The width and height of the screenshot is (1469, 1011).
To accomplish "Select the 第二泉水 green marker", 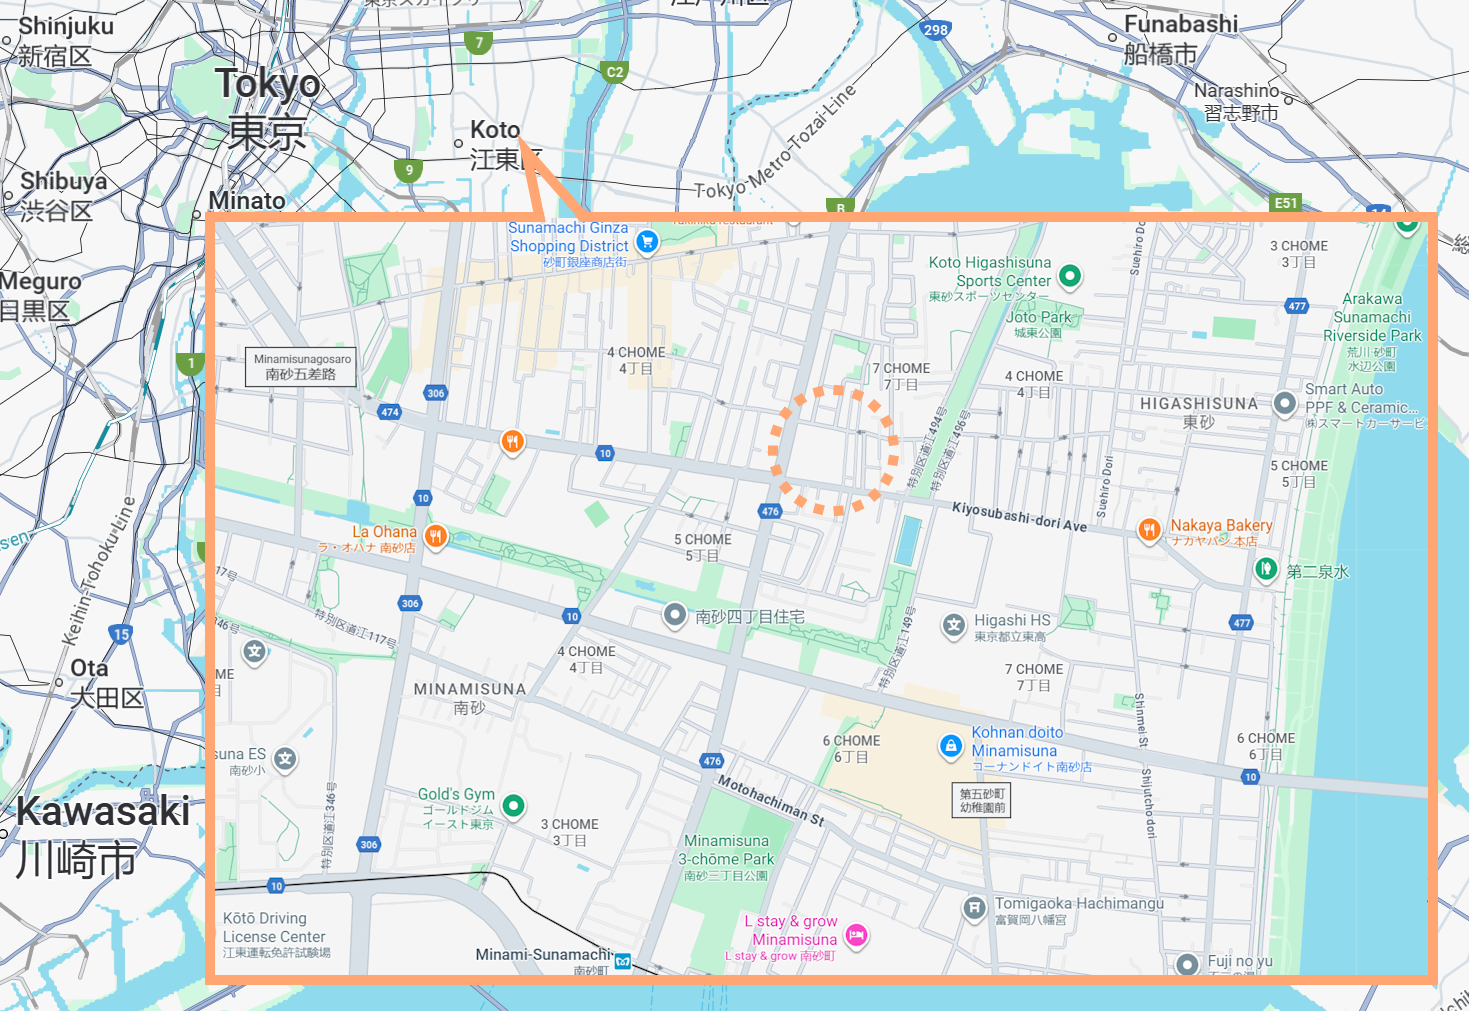I will point(1266,569).
